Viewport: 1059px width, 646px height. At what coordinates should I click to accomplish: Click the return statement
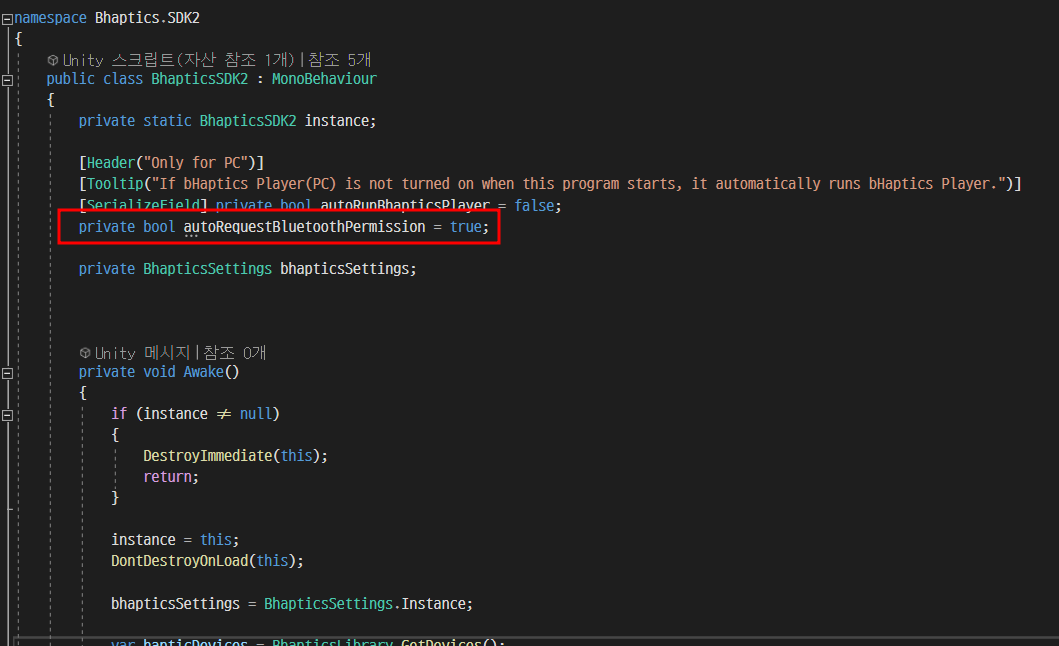click(171, 476)
